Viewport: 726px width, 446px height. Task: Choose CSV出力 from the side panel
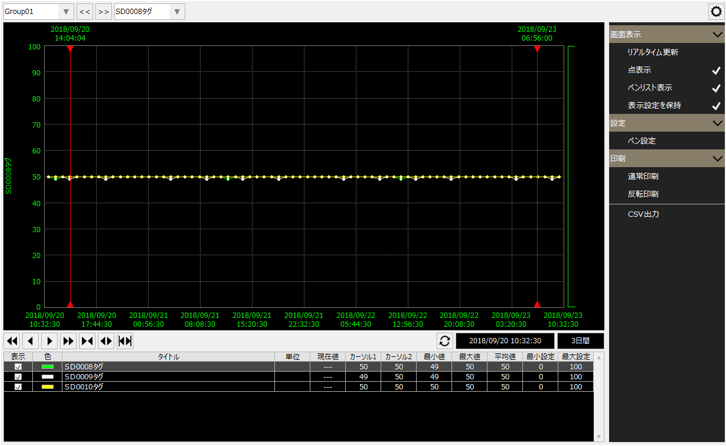coord(643,214)
